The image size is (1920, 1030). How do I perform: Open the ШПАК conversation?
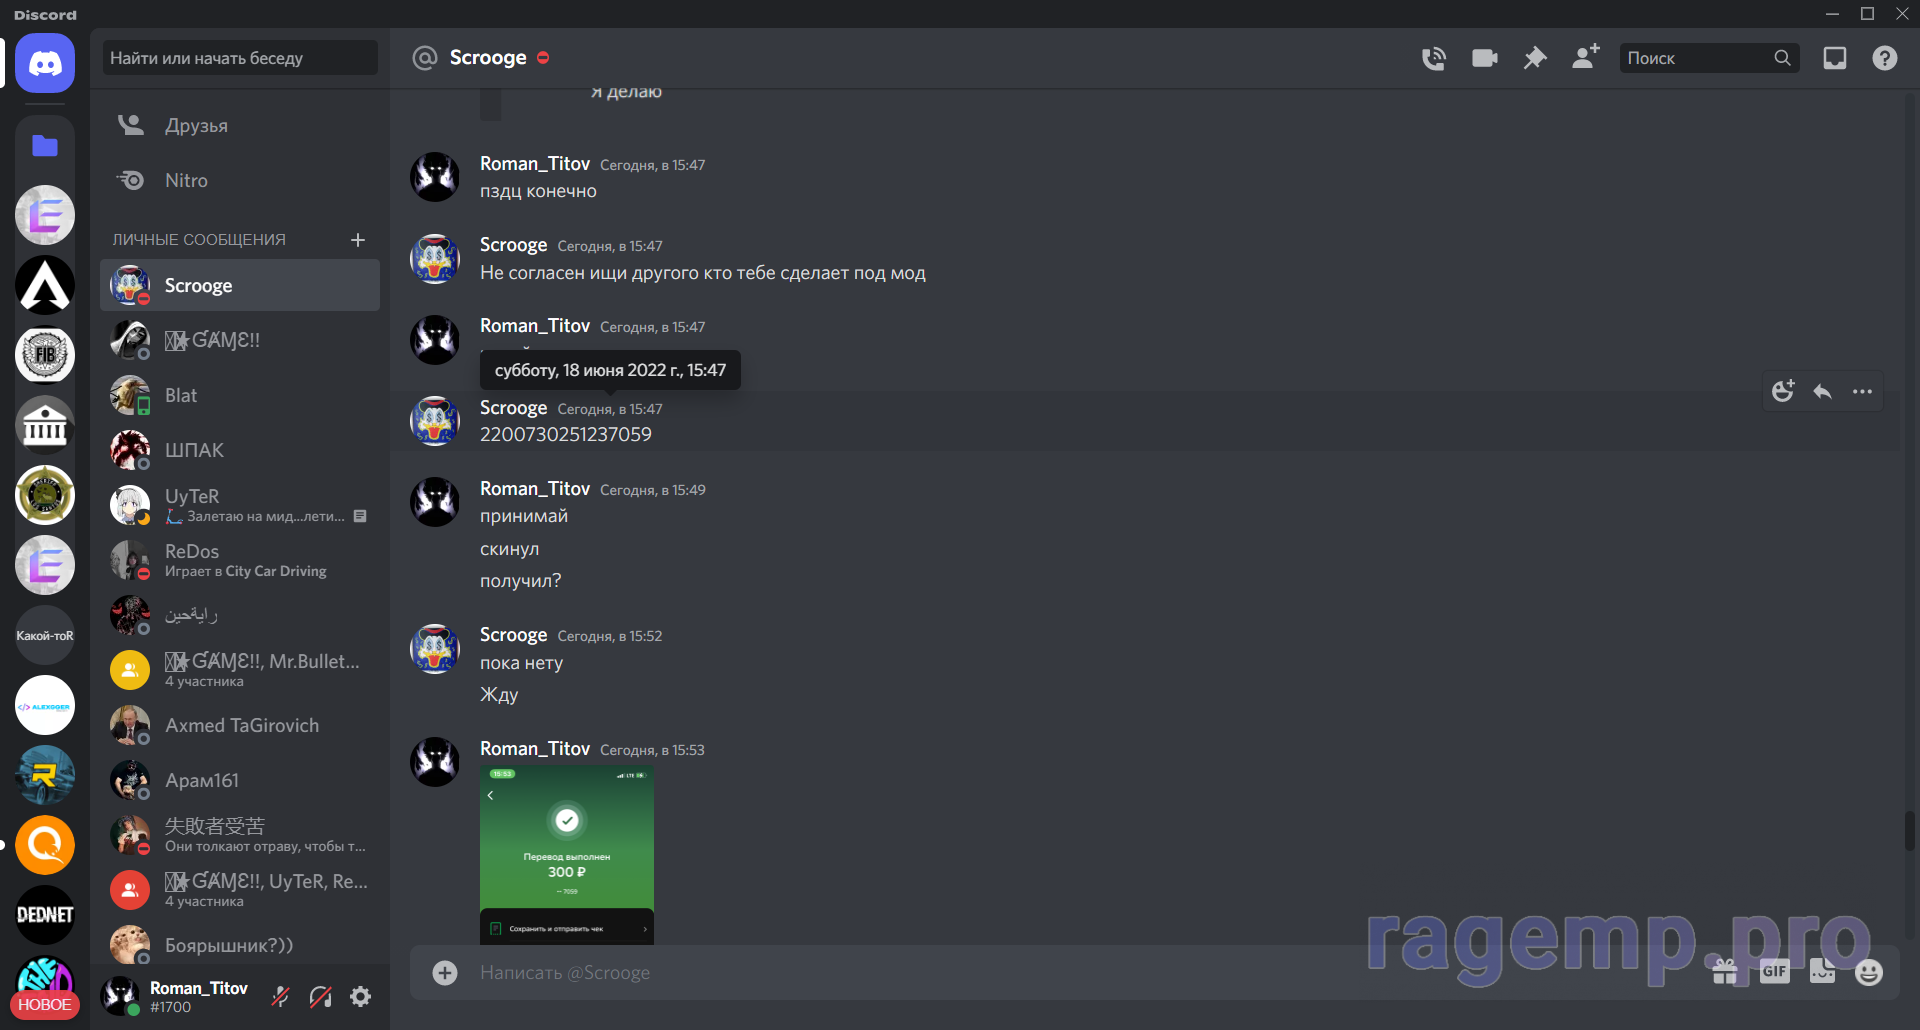point(240,450)
